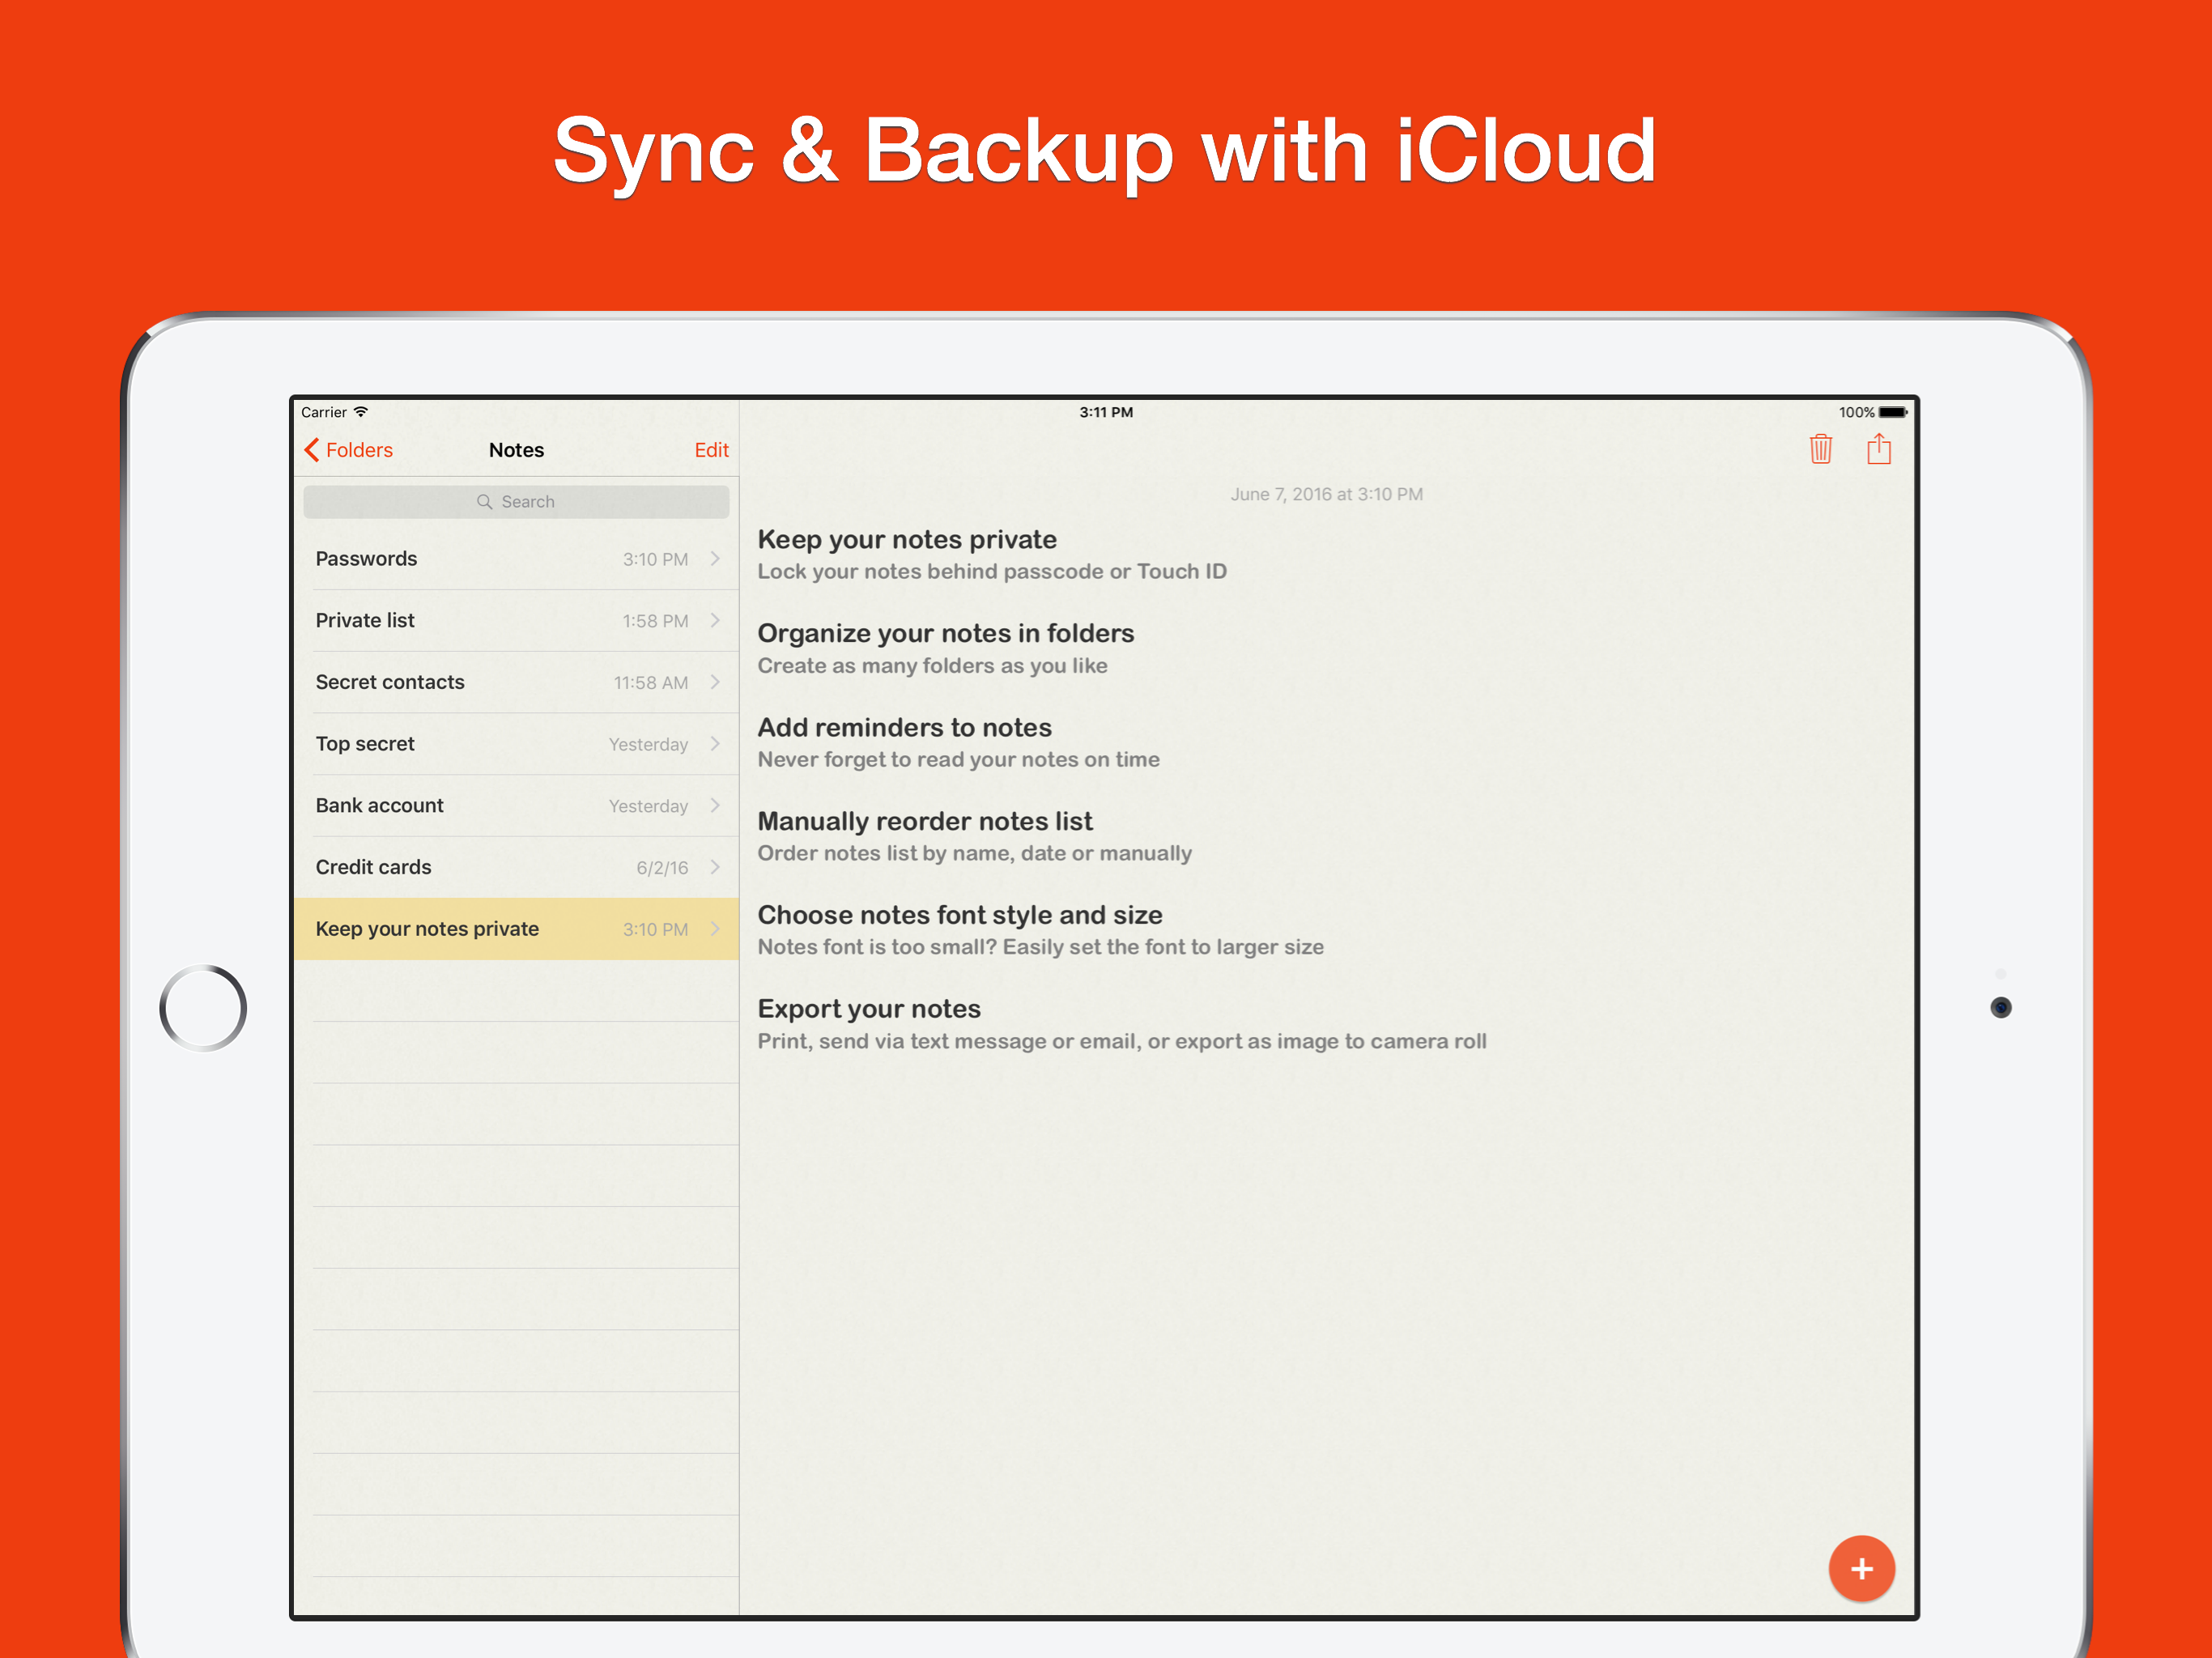Open the Top secret note

click(x=365, y=744)
